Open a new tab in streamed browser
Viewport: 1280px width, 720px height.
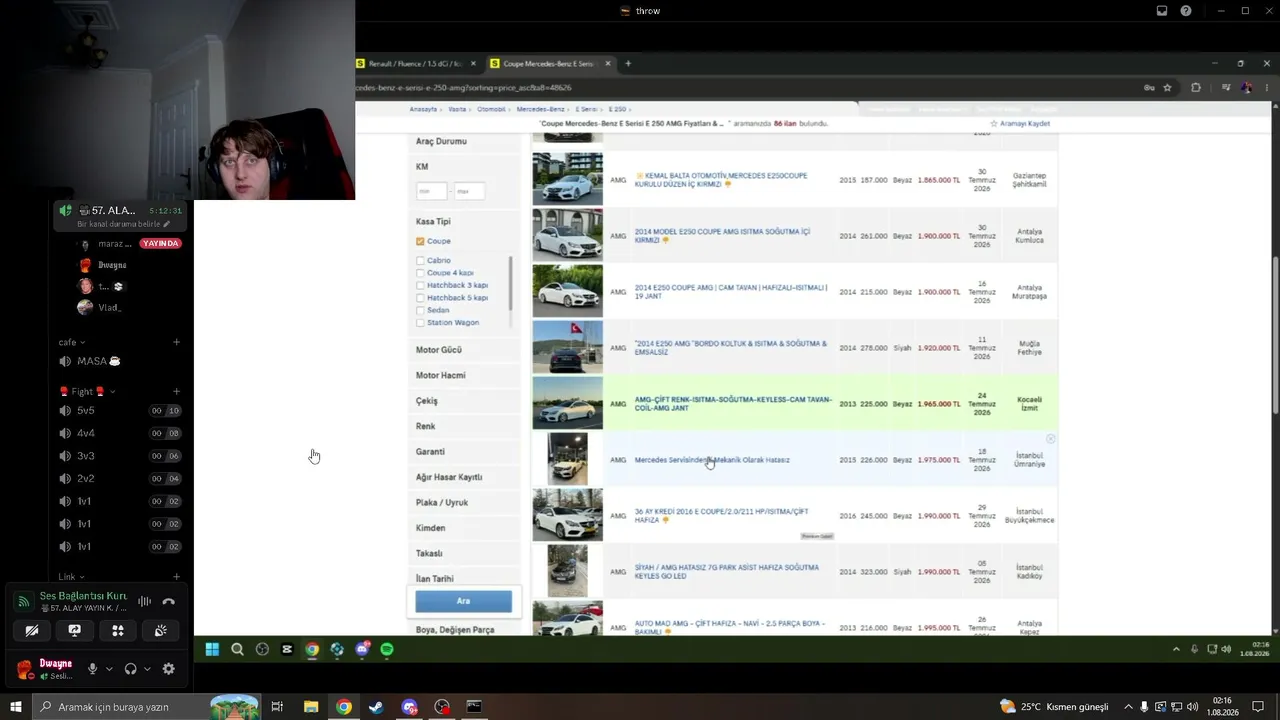pos(628,64)
